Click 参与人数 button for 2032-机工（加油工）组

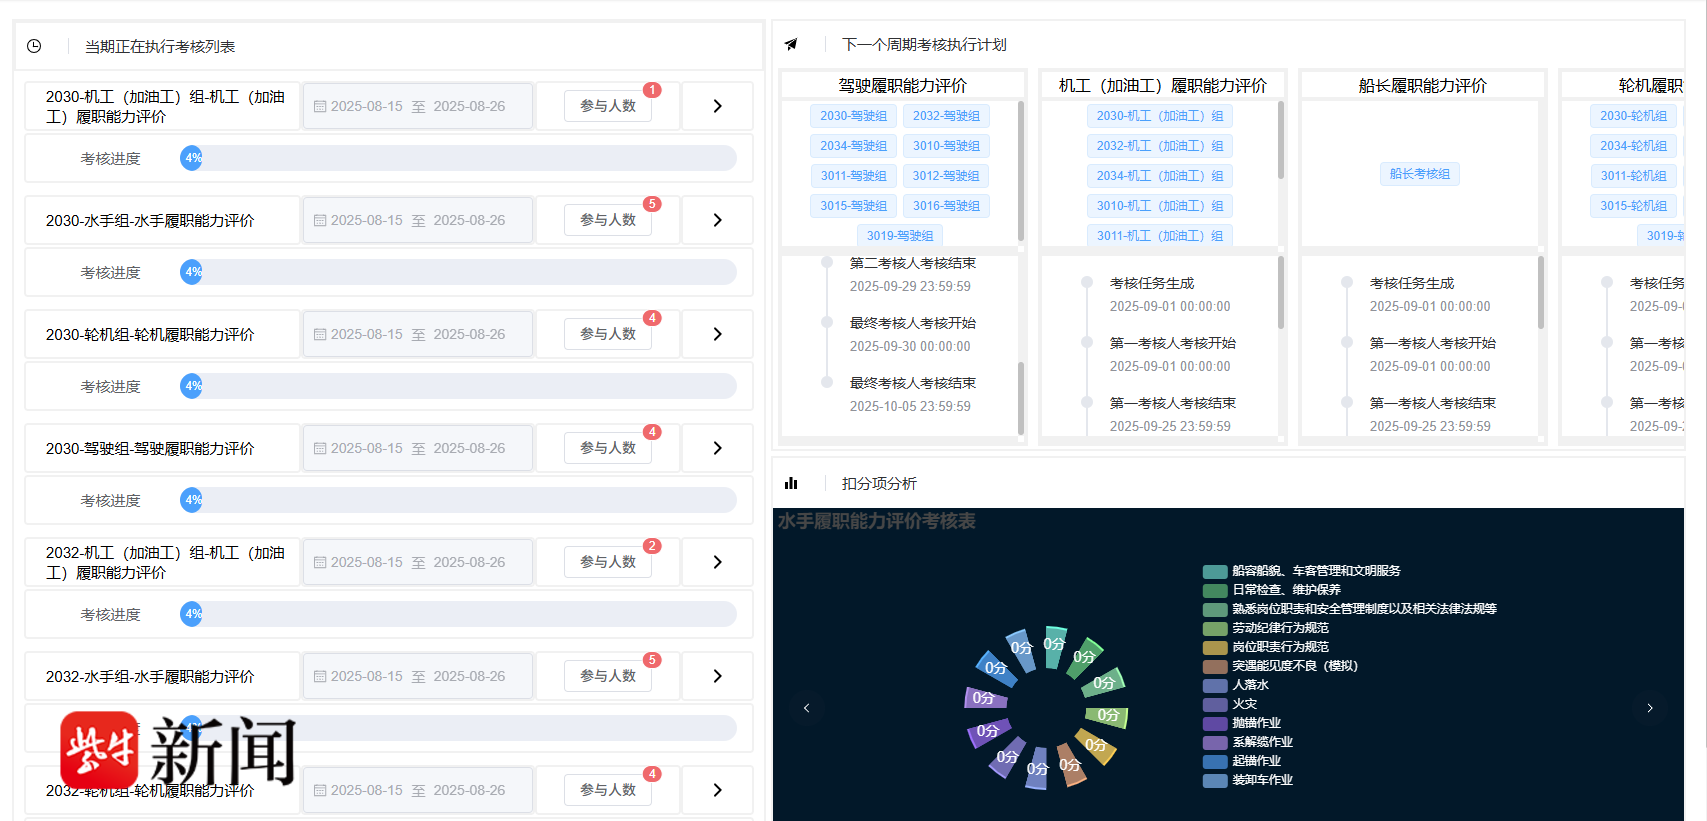(x=608, y=562)
